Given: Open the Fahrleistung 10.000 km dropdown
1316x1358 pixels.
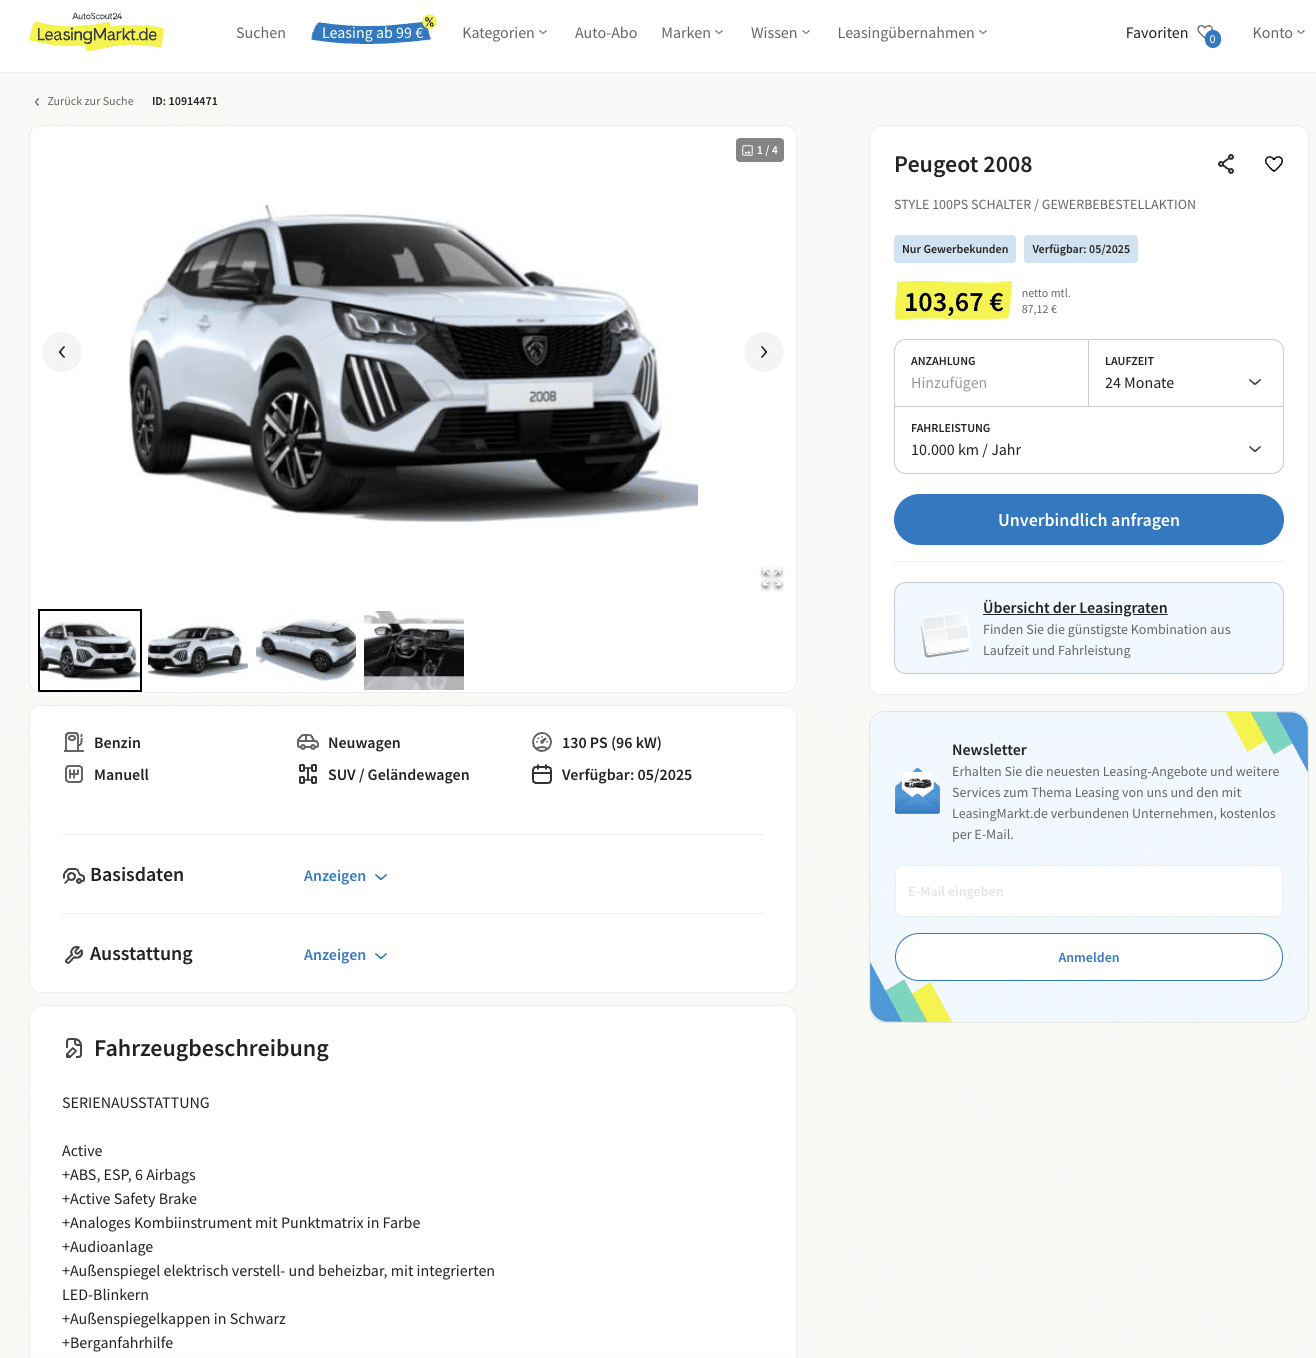Looking at the screenshot, I should (x=1088, y=440).
